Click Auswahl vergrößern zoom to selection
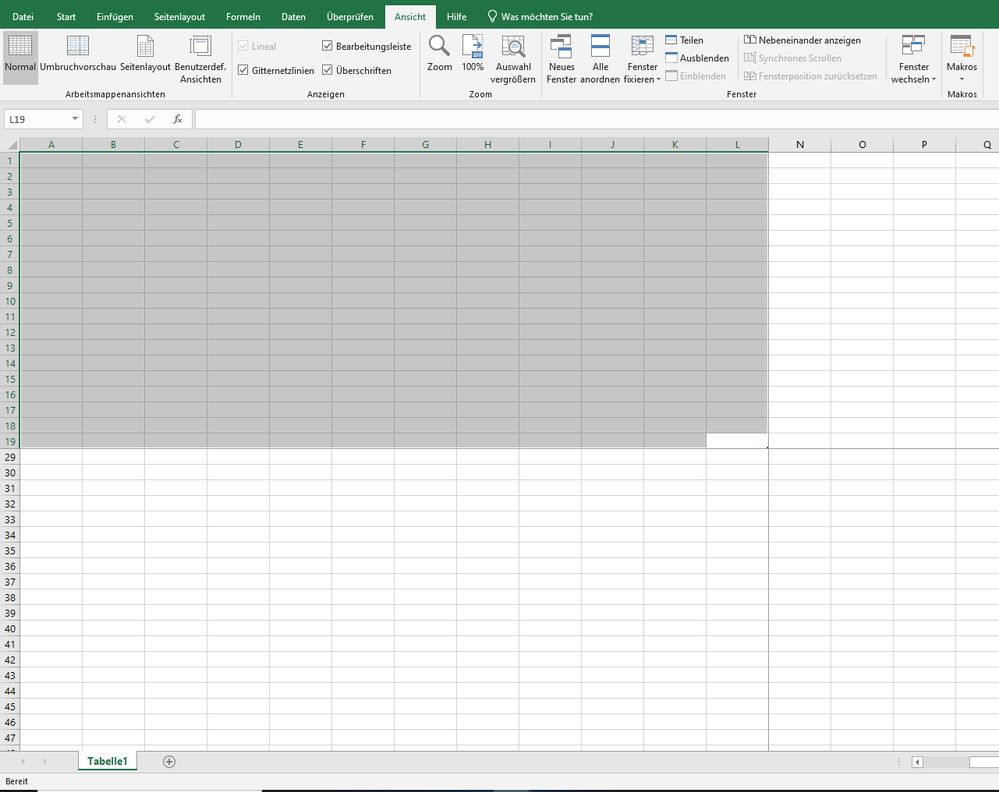Viewport: 999px width, 792px height. (x=513, y=59)
